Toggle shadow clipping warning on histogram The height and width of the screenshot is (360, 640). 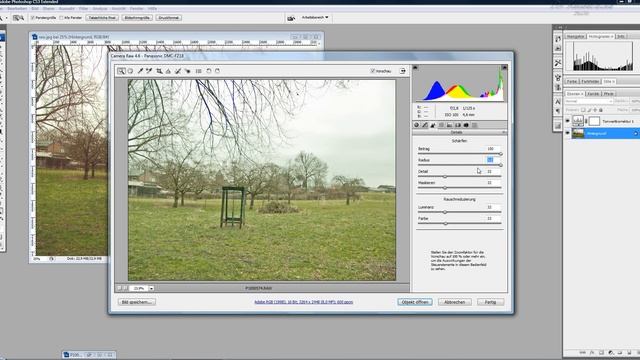coord(415,67)
